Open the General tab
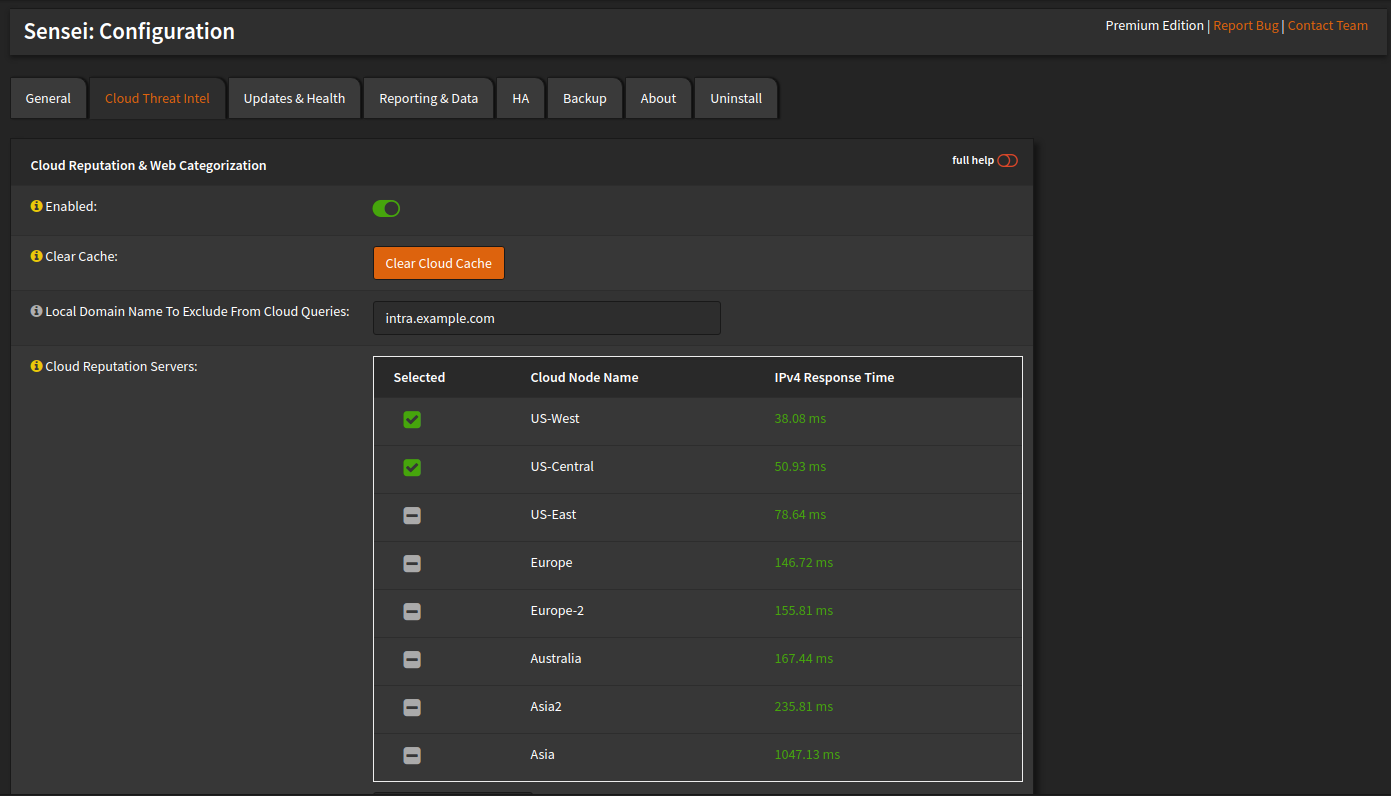This screenshot has width=1391, height=796. pyautogui.click(x=48, y=99)
